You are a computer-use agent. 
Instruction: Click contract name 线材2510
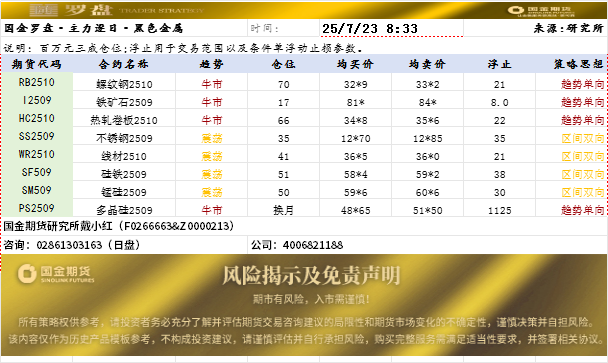pos(124,156)
